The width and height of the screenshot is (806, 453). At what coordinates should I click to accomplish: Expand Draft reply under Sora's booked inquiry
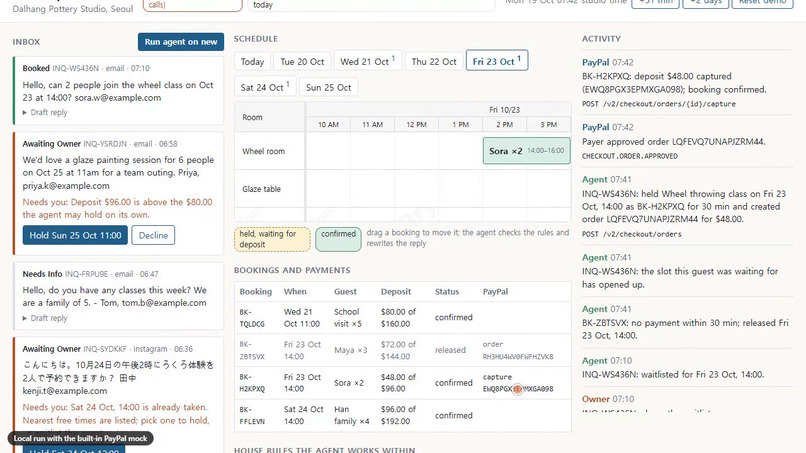pyautogui.click(x=45, y=112)
